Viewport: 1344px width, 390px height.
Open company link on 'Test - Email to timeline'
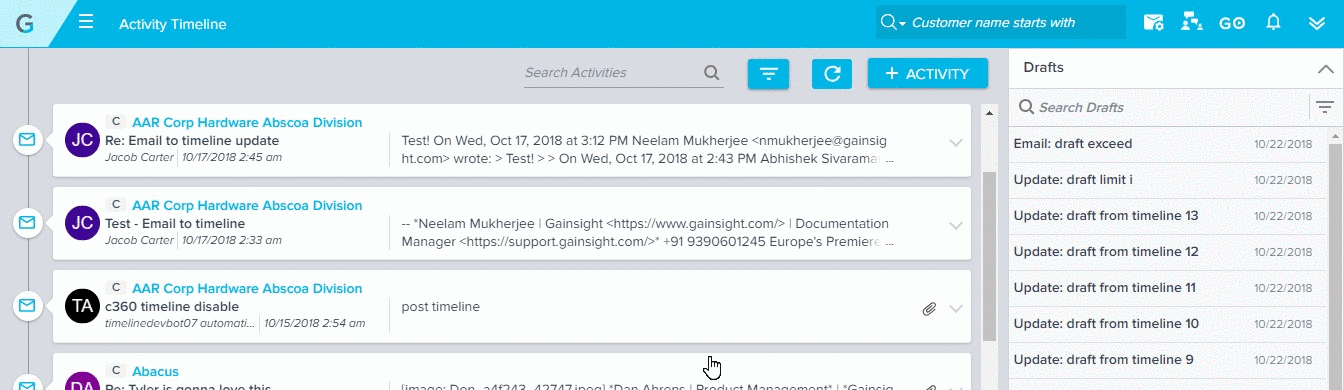(x=247, y=206)
